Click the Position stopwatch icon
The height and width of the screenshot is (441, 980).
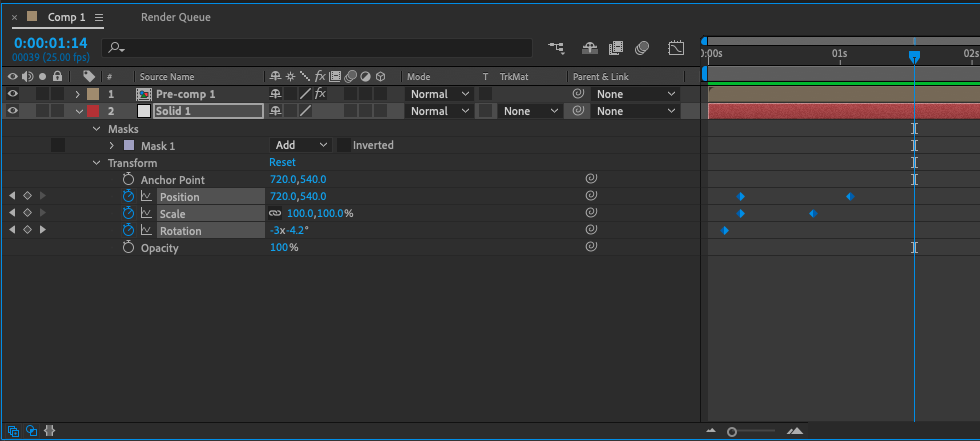[128, 197]
